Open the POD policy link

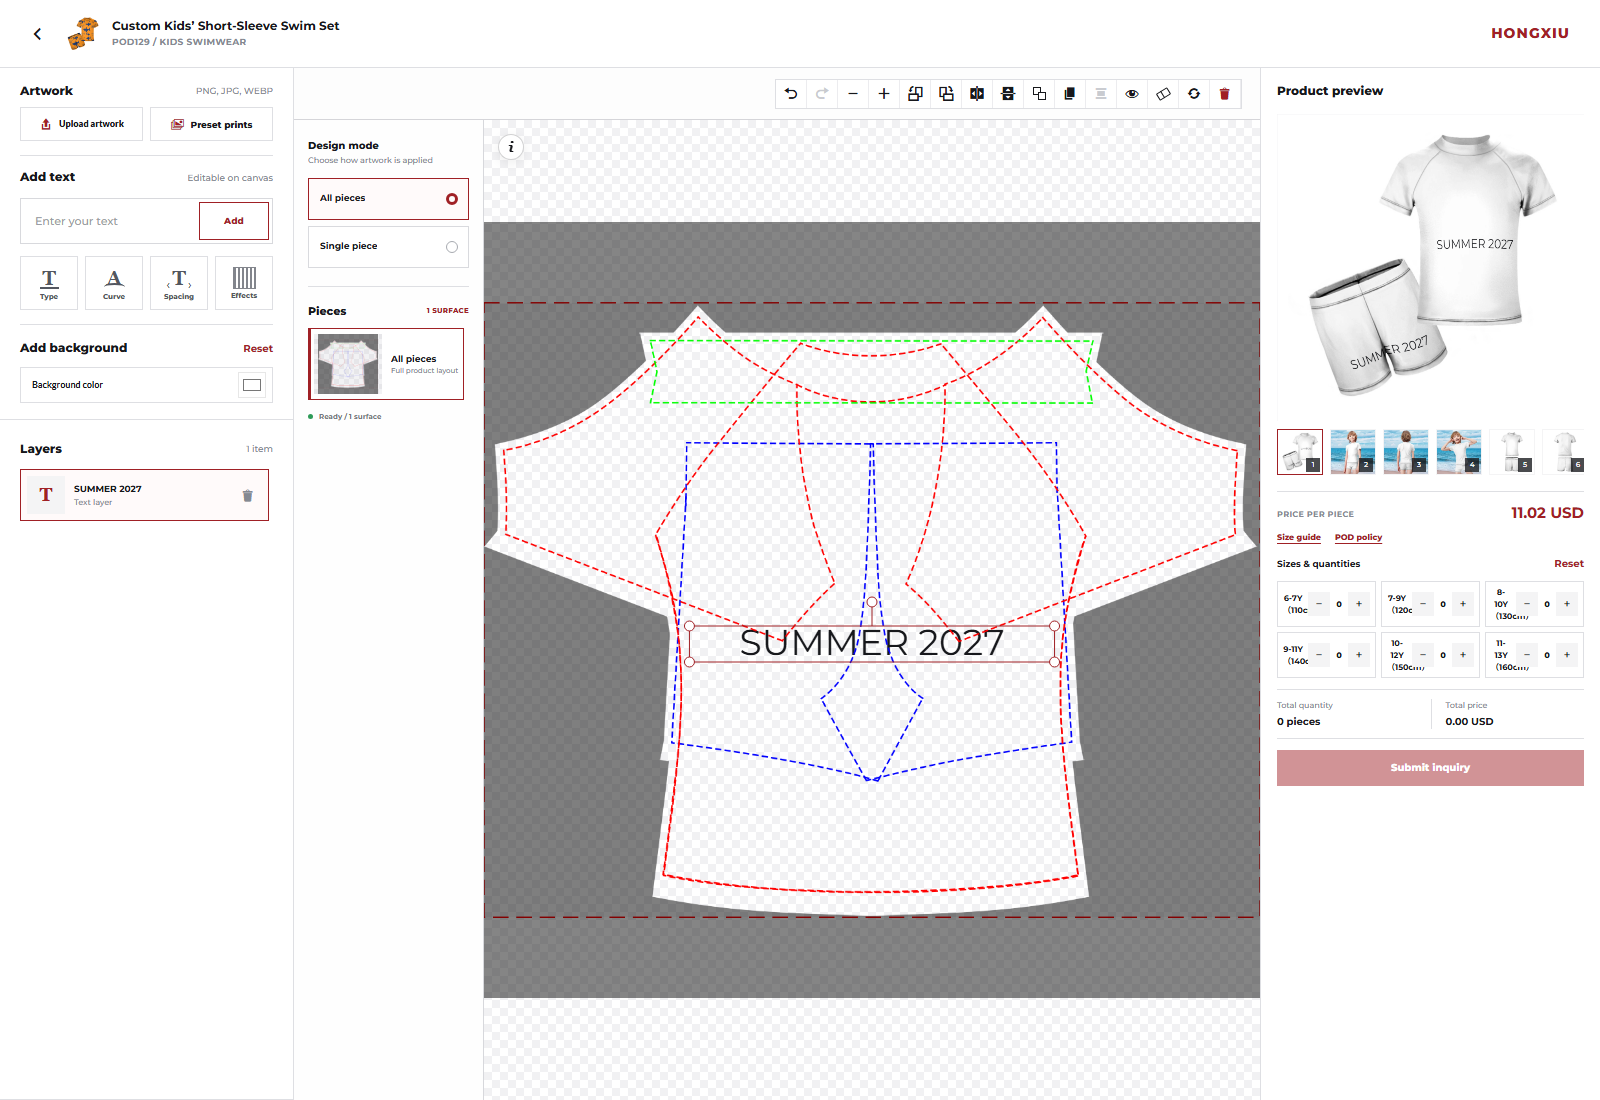pos(1358,538)
